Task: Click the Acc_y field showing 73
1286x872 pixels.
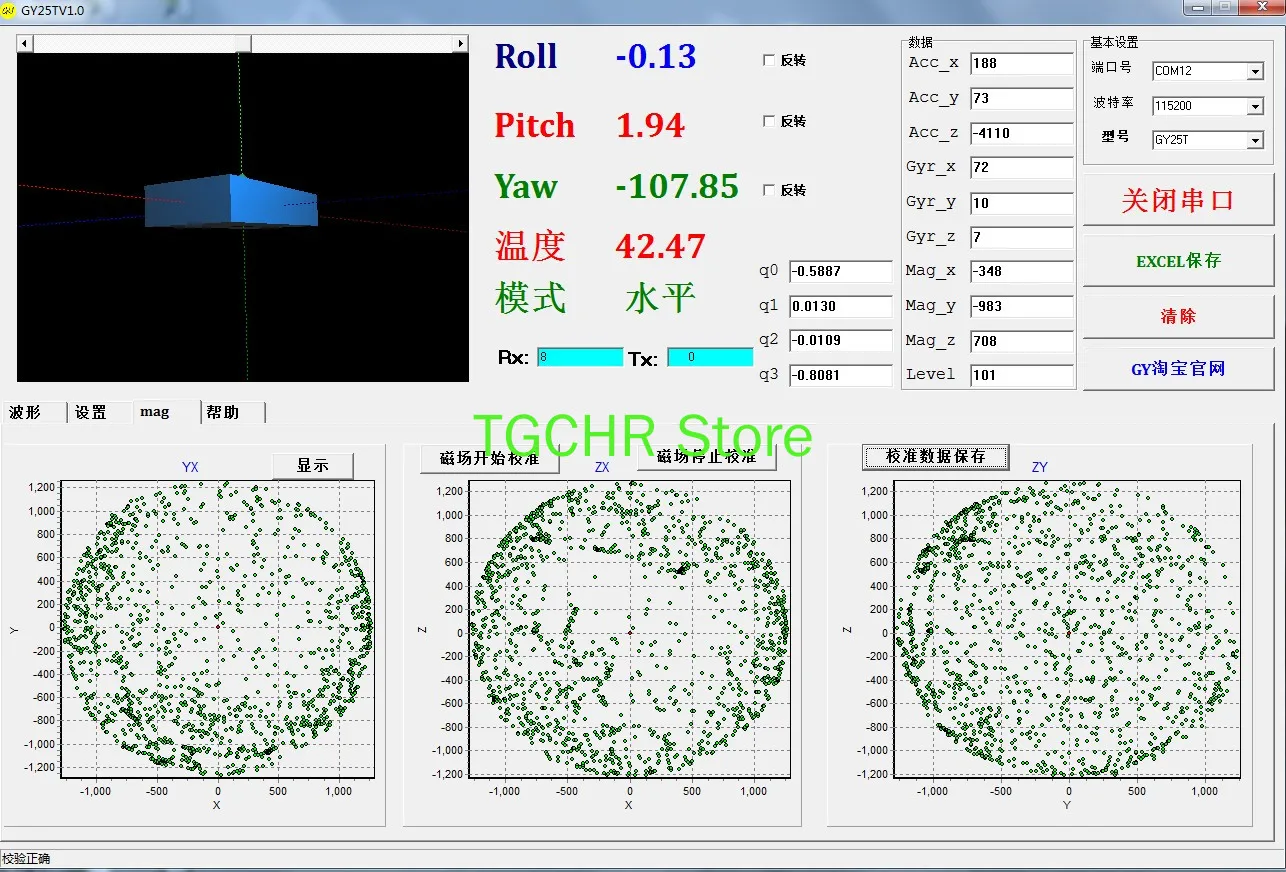Action: click(x=1021, y=98)
